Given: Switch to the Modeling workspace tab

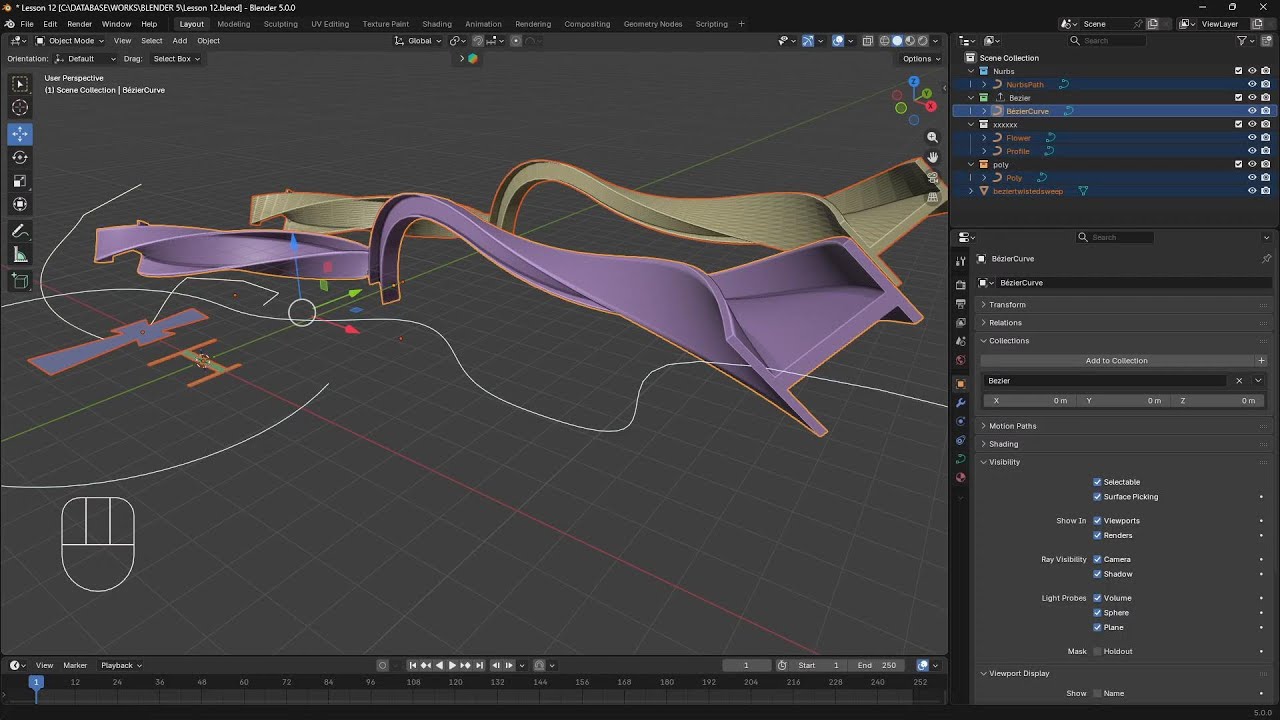Looking at the screenshot, I should (x=234, y=24).
